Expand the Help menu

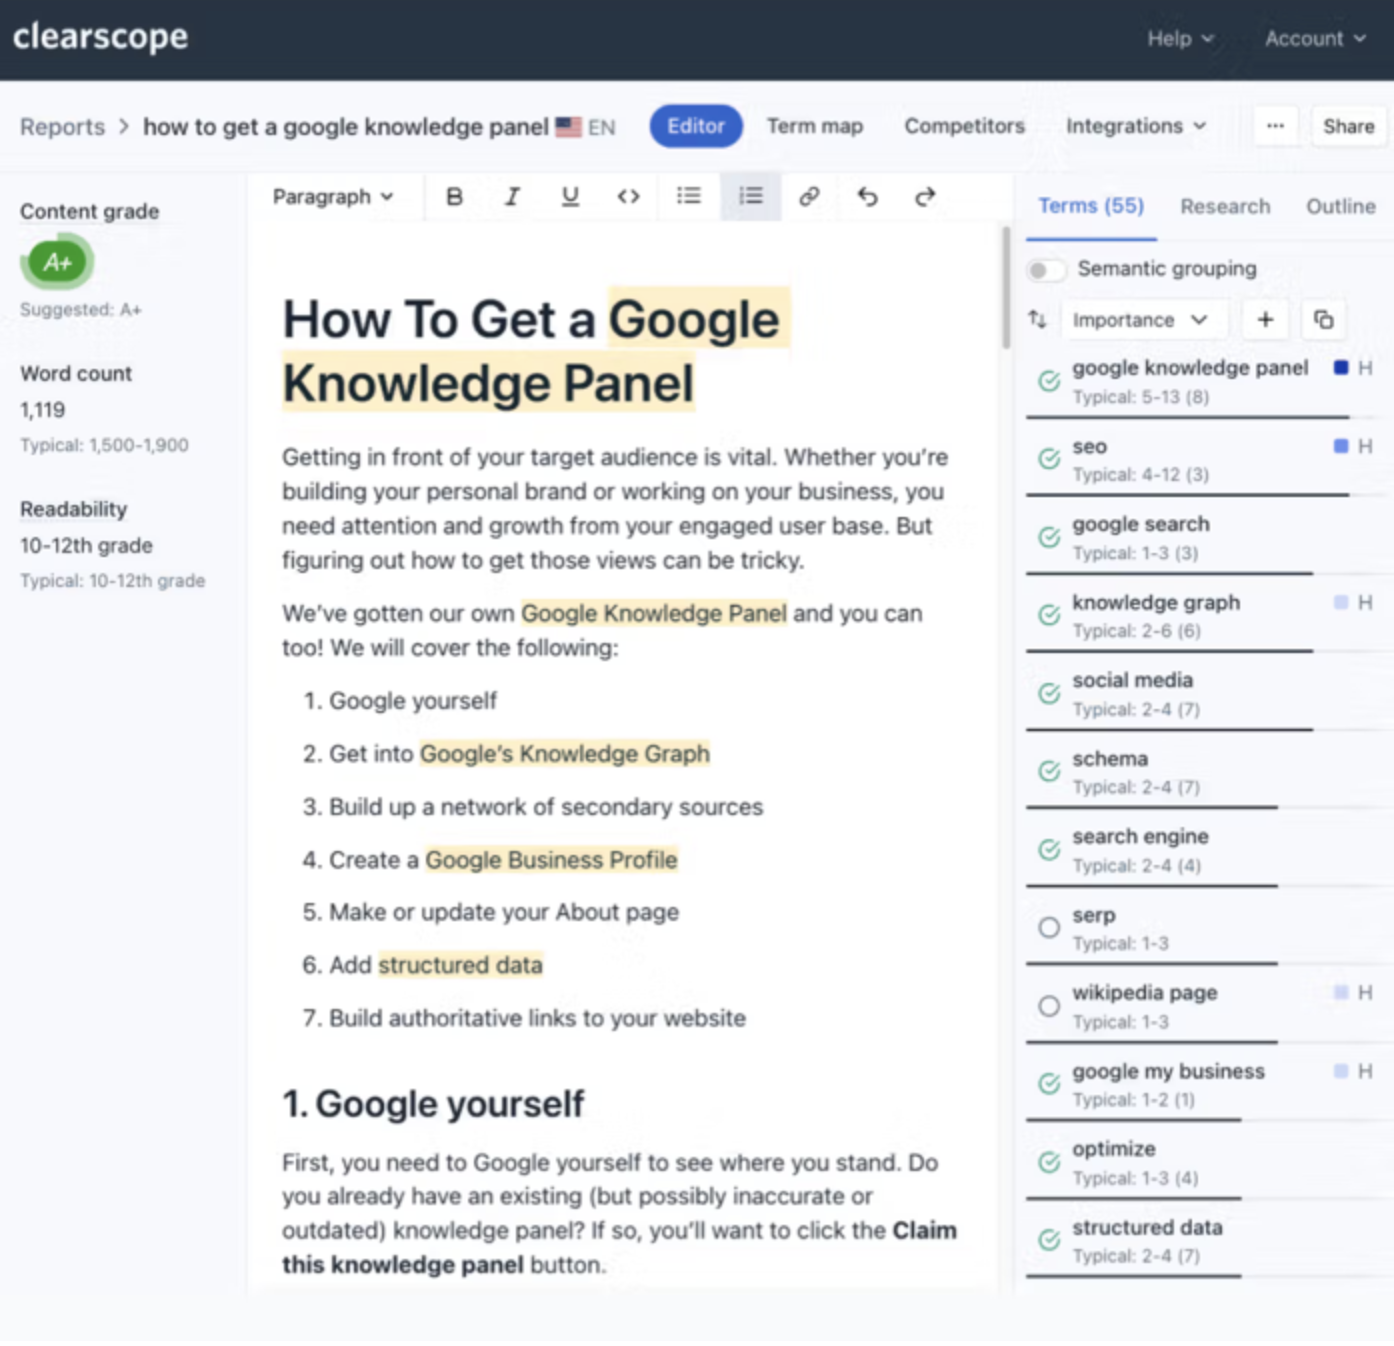1180,39
